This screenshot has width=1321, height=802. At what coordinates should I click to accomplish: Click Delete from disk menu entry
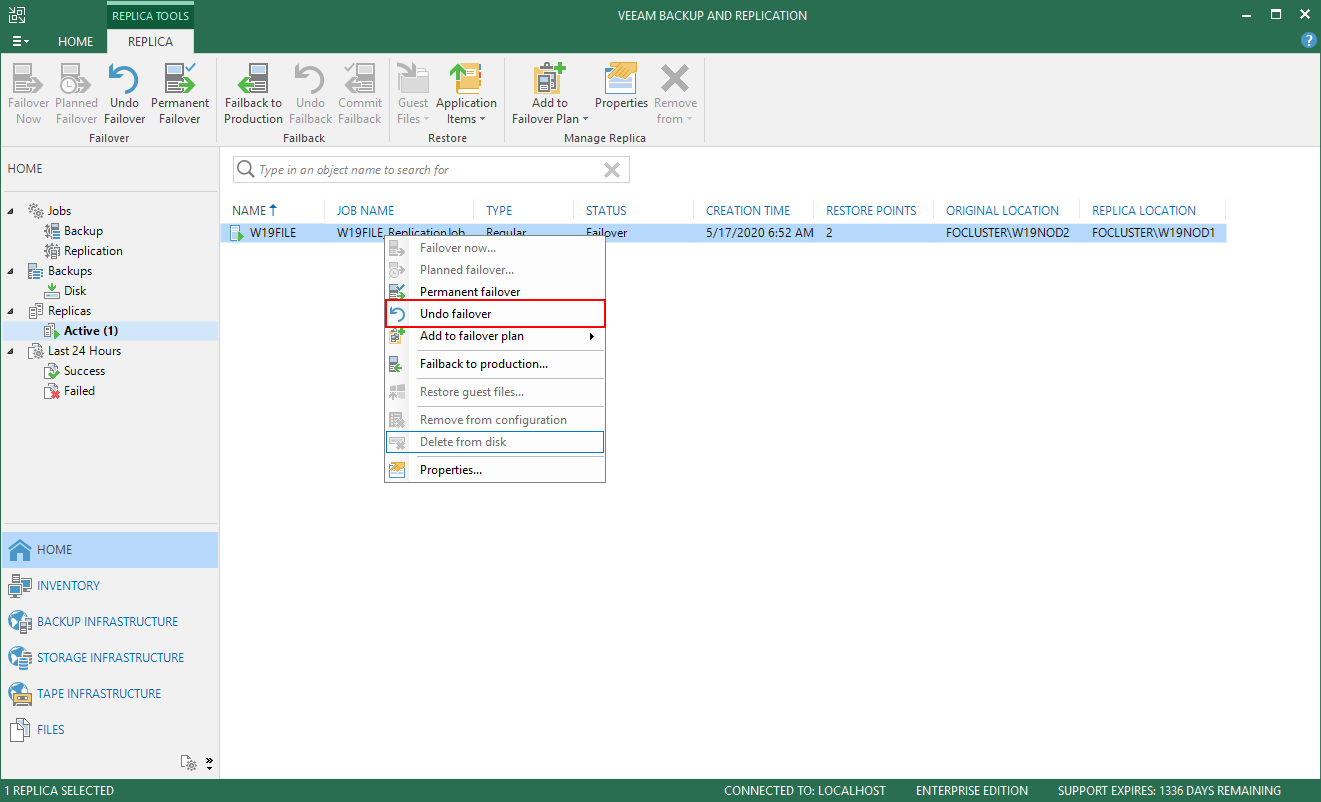[x=495, y=442]
